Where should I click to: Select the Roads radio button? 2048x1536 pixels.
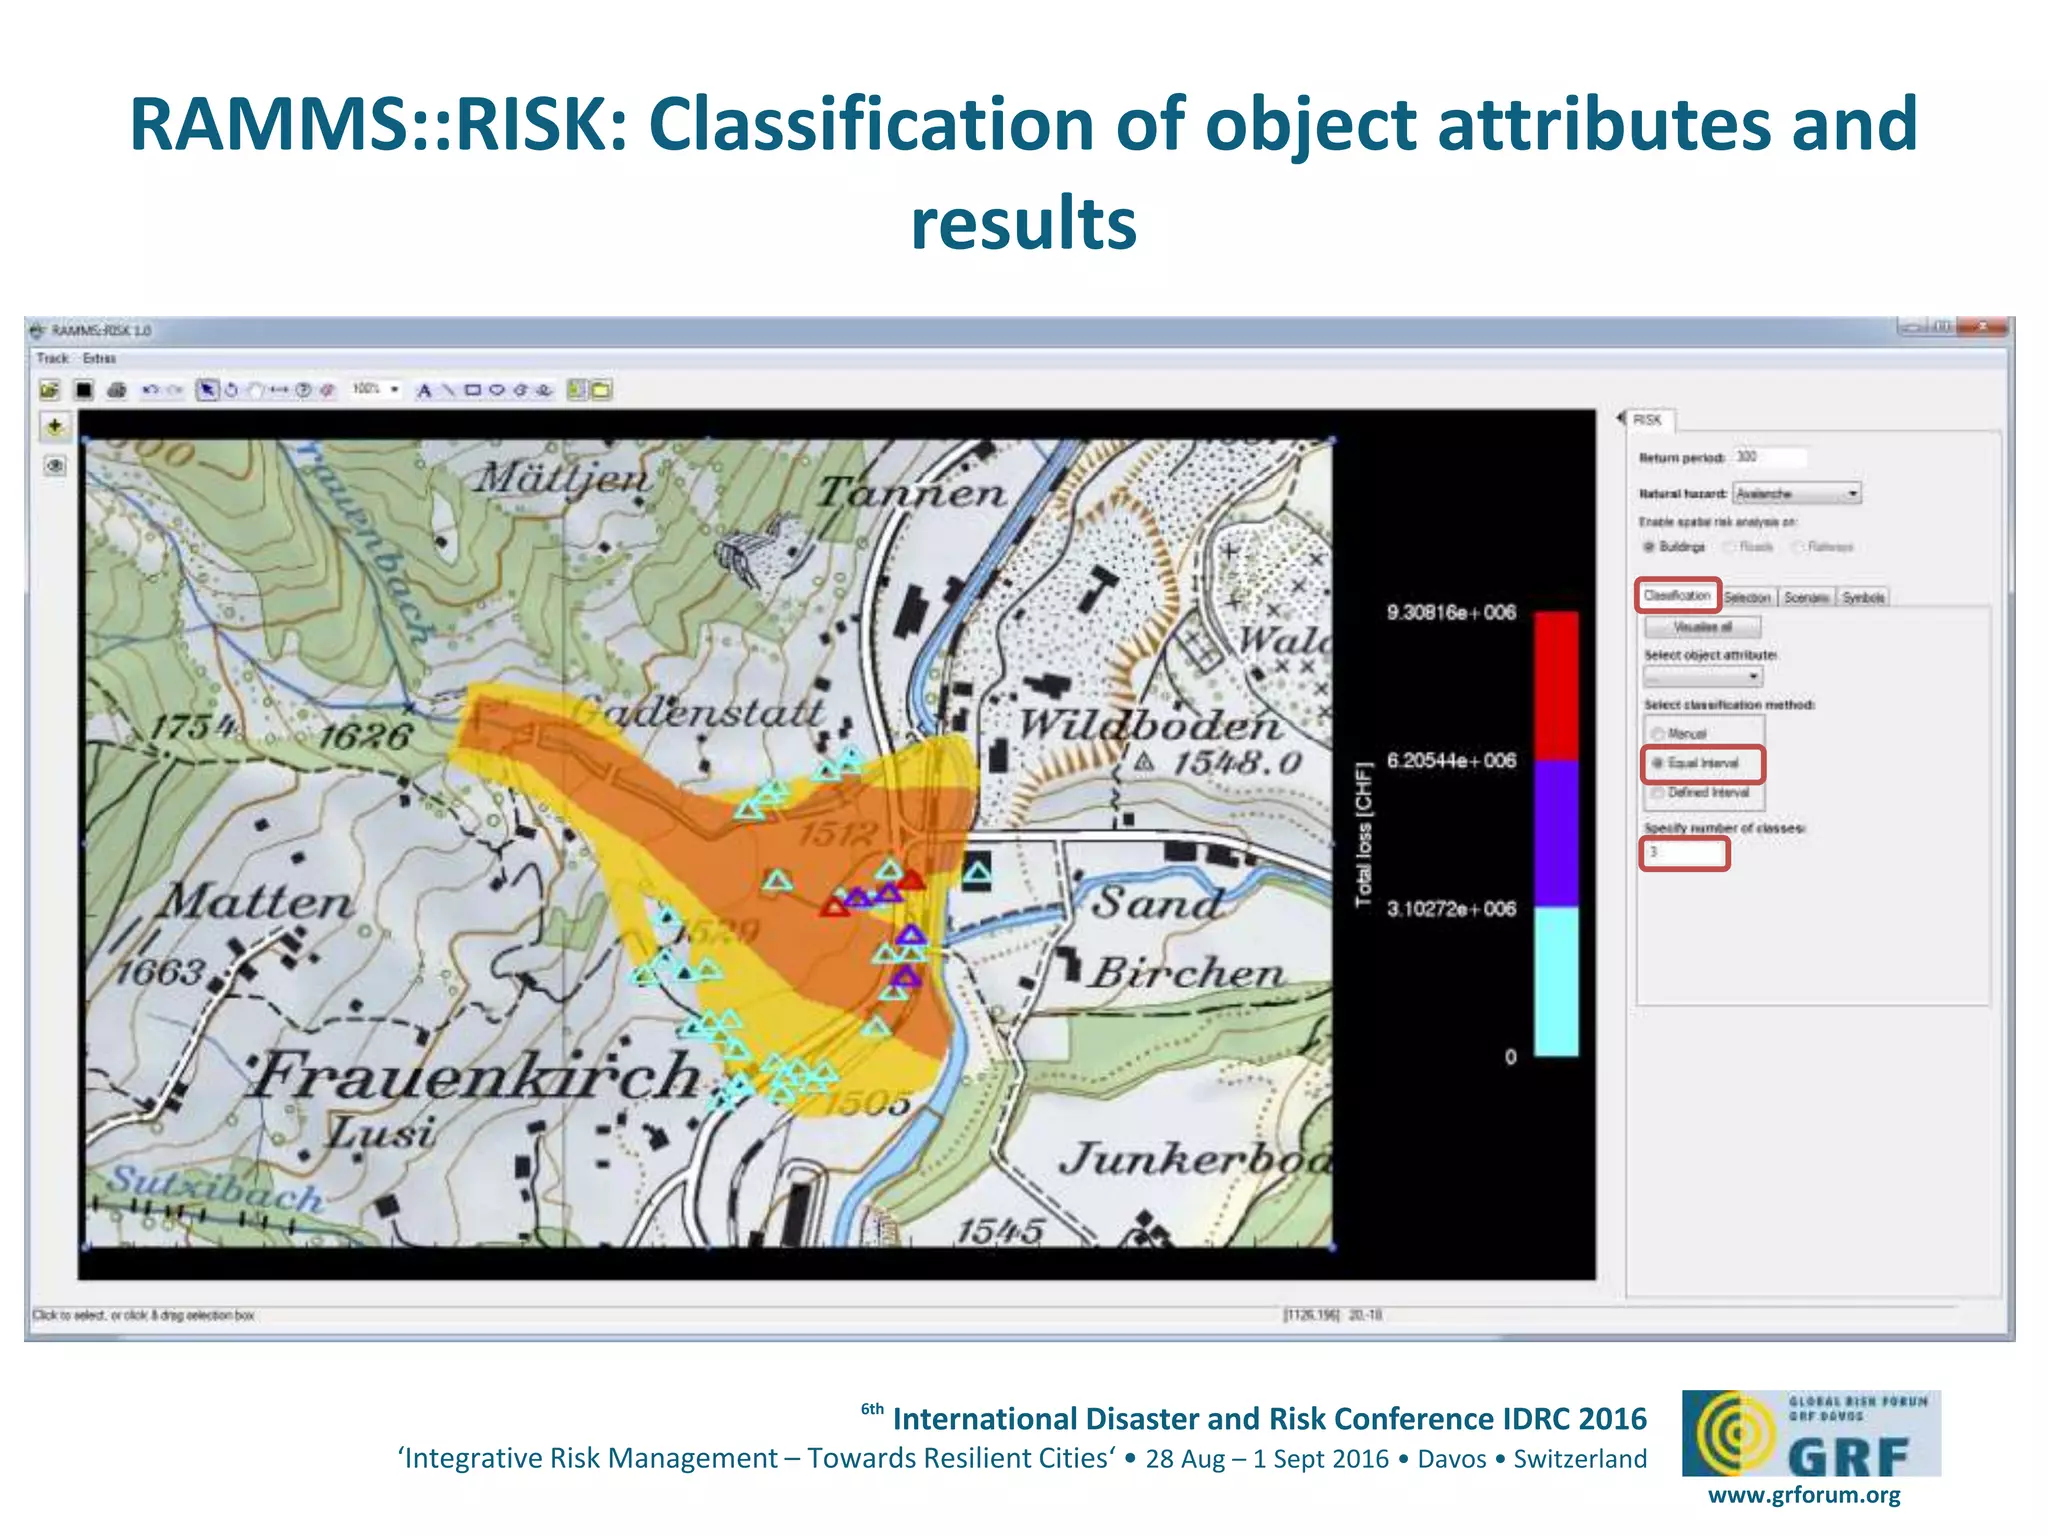(1729, 547)
